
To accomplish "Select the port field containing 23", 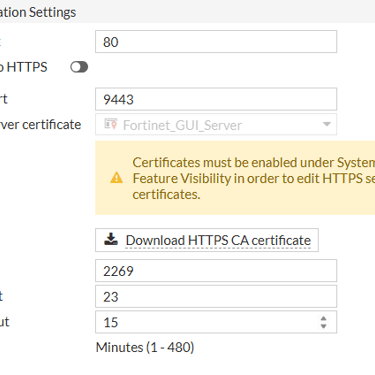I will [x=216, y=296].
